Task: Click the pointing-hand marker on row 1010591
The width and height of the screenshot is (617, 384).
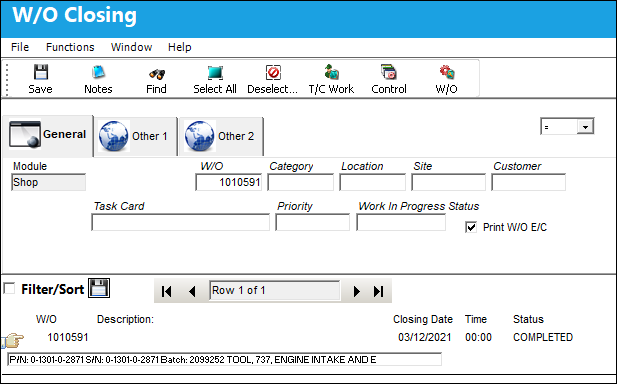Action: click(x=13, y=340)
